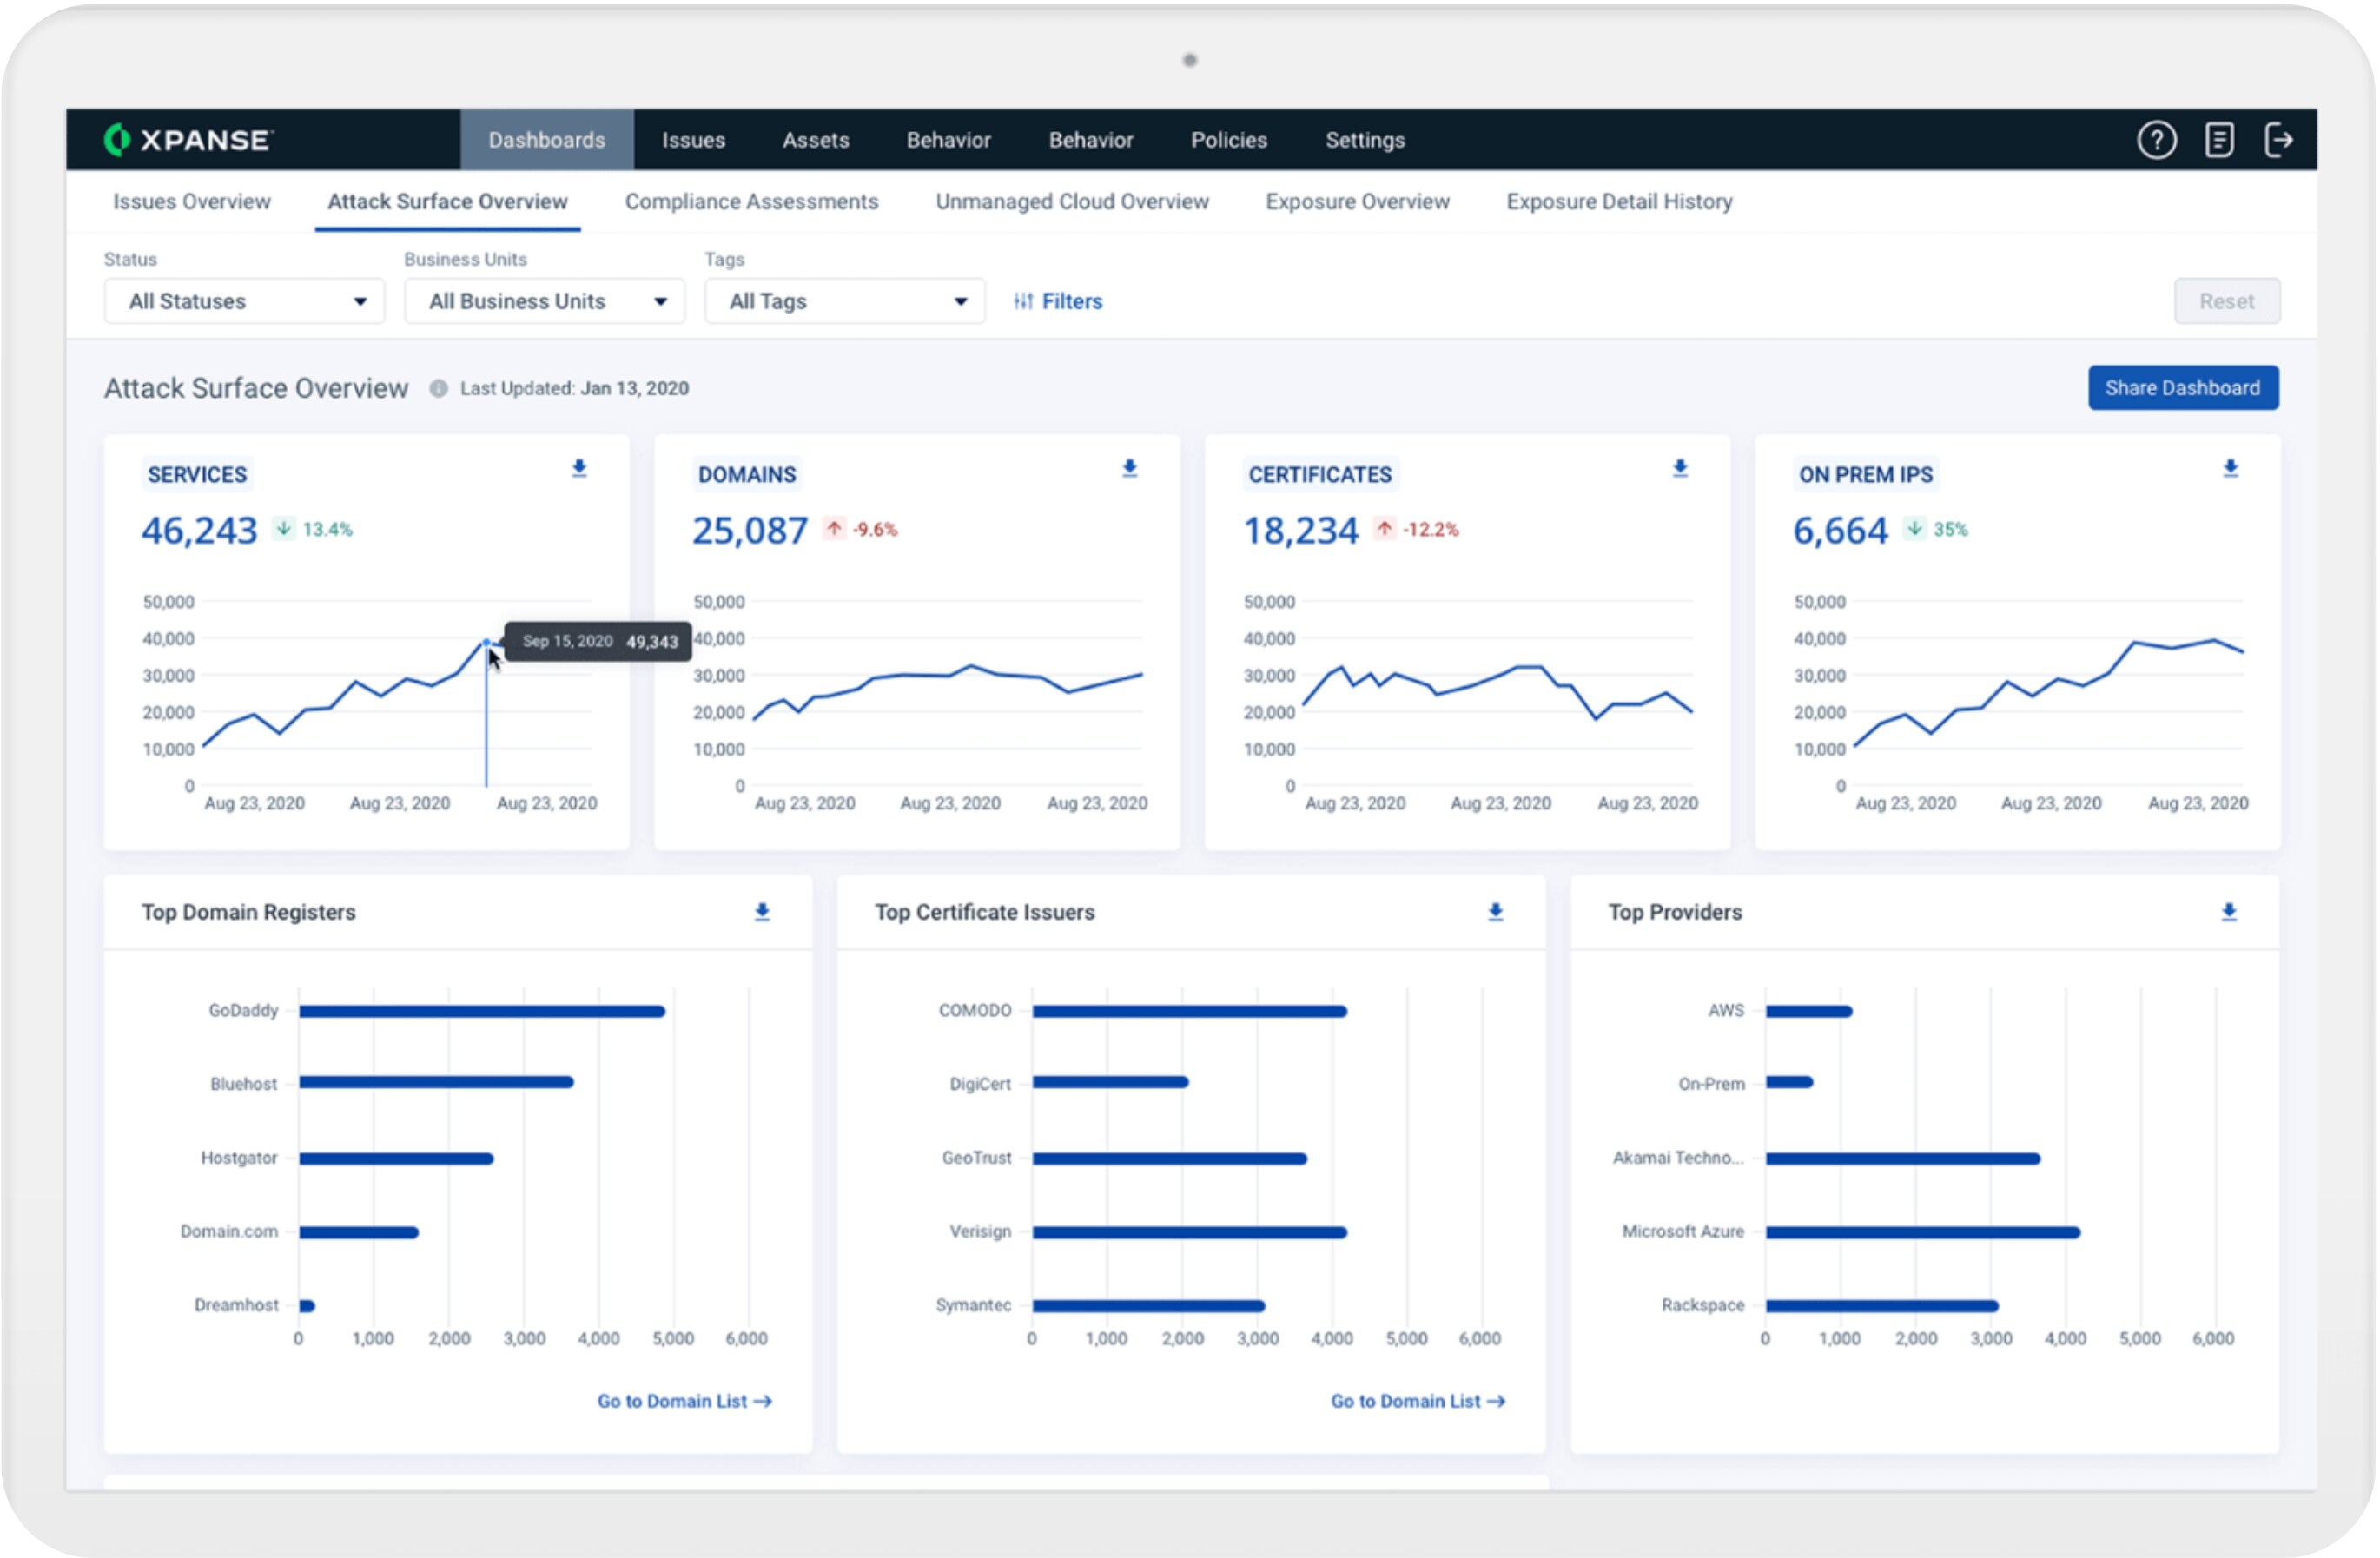Download the Services chart data
This screenshot has height=1558, width=2380.
coord(579,469)
